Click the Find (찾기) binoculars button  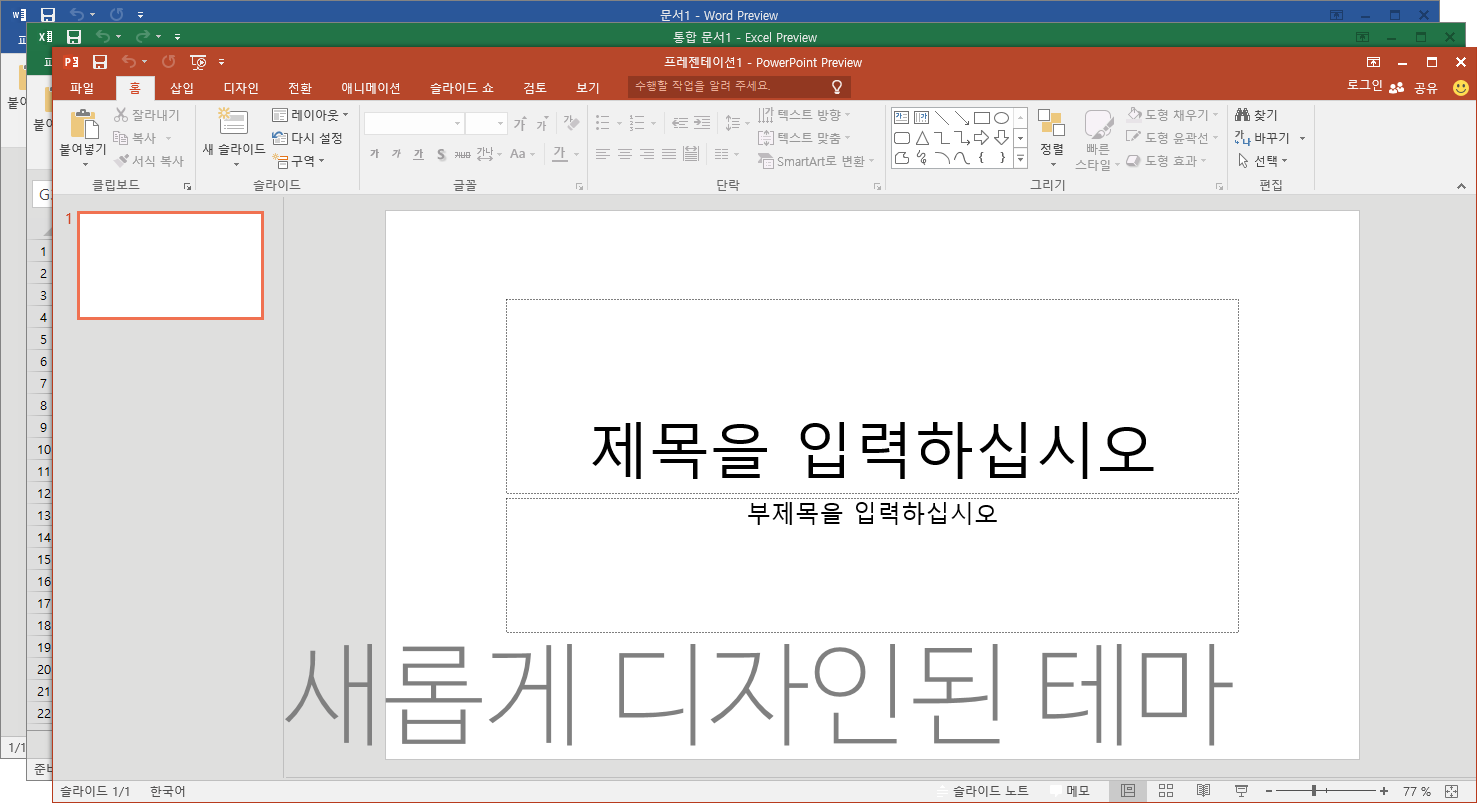pos(1256,115)
